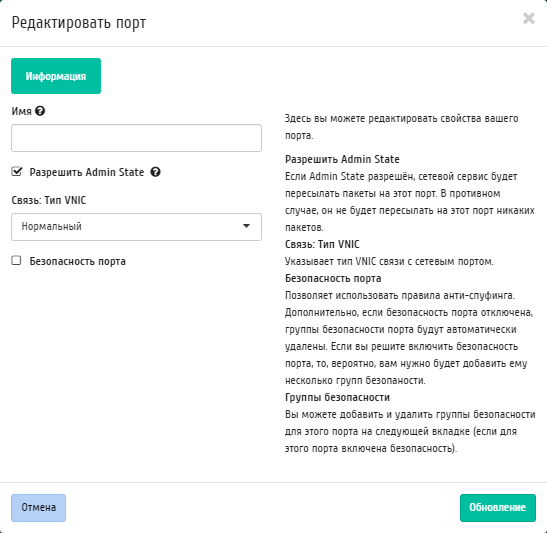Click the Группы безопасности heading in help text

337,397
